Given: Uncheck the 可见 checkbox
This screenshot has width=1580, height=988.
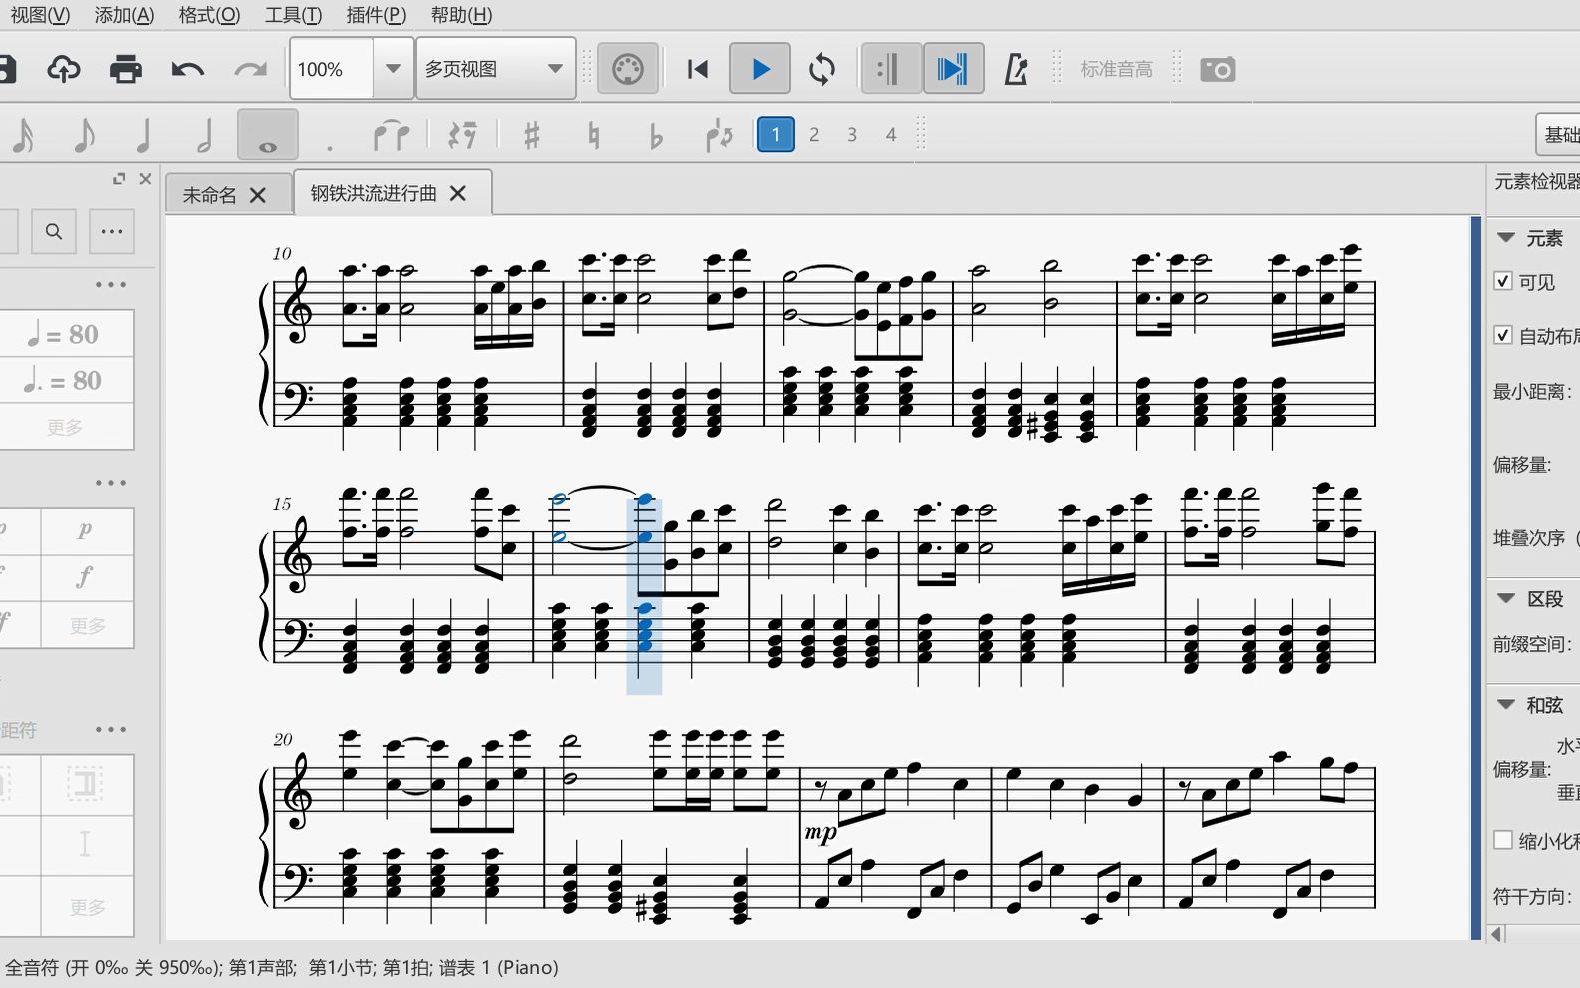Looking at the screenshot, I should 1502,281.
